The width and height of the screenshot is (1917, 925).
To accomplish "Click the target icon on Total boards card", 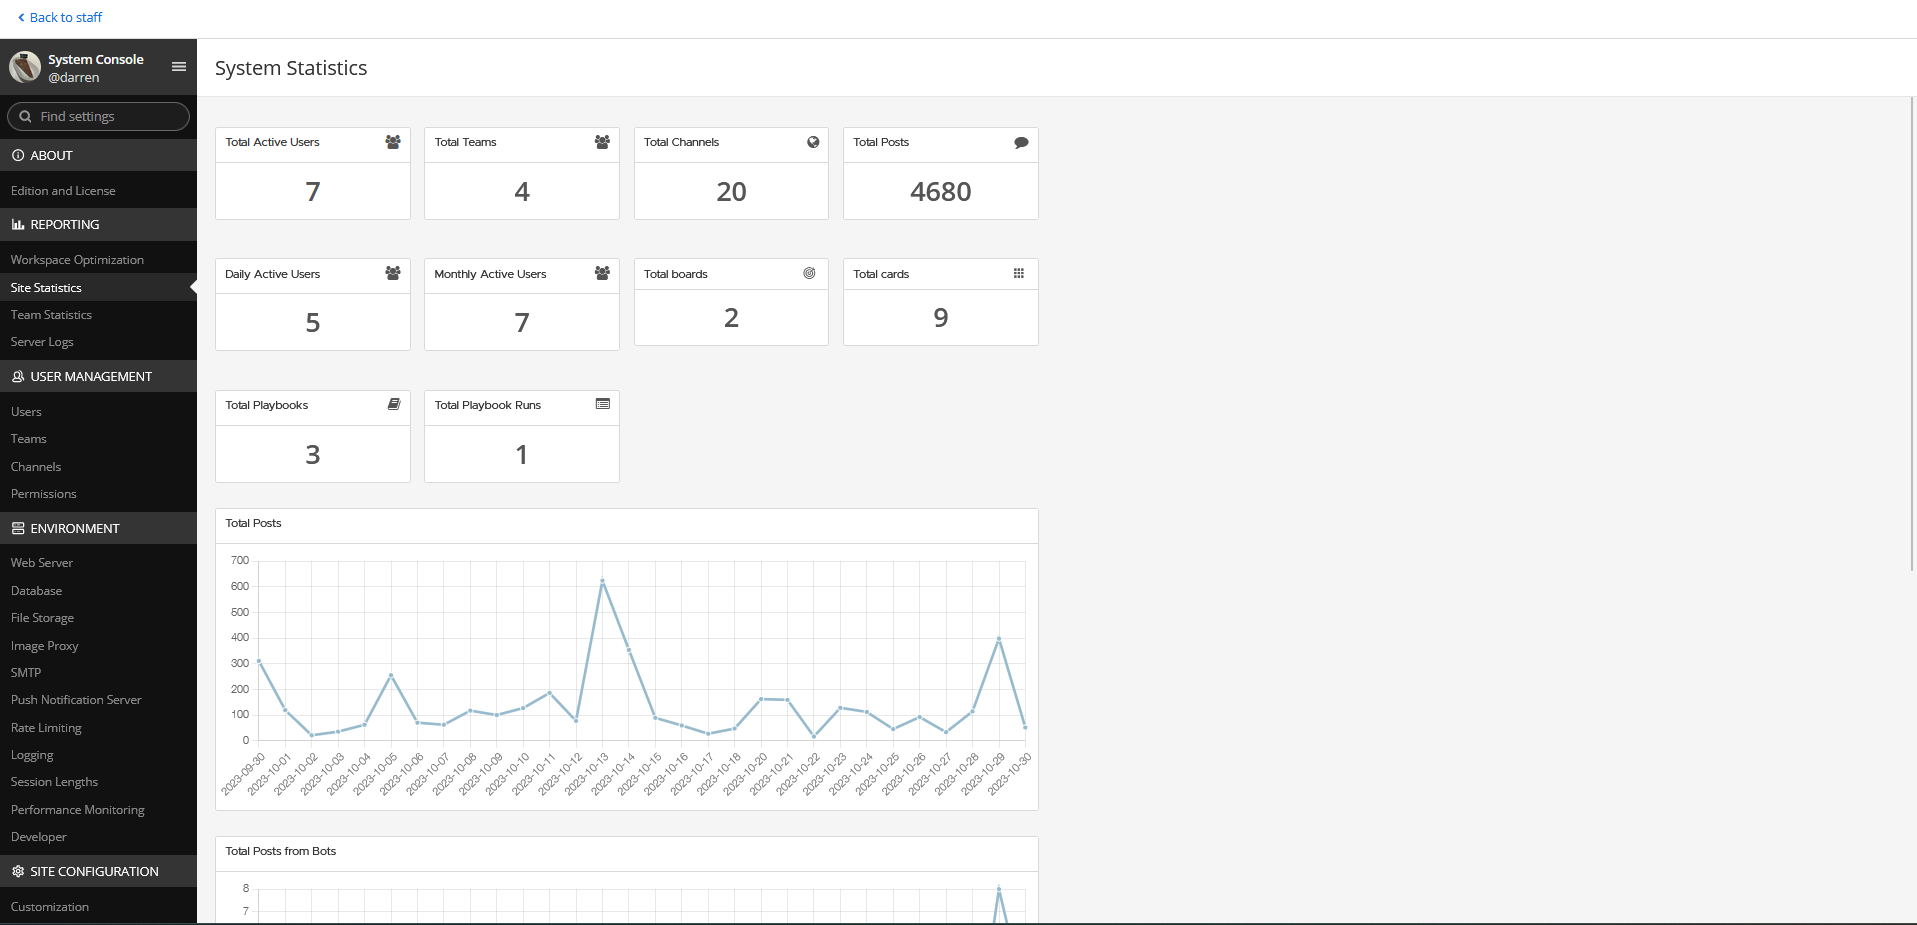I will click(809, 273).
